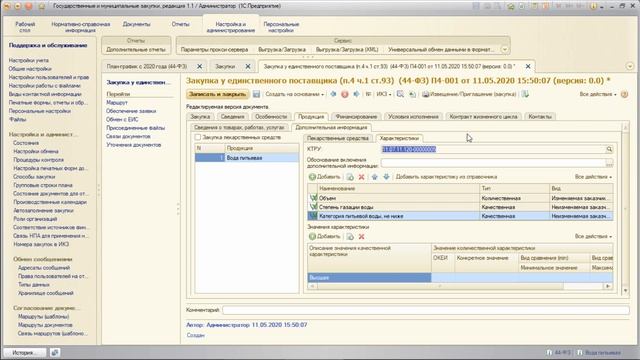
Task: Click green plus Добавить in values toolbar
Action: 324,236
